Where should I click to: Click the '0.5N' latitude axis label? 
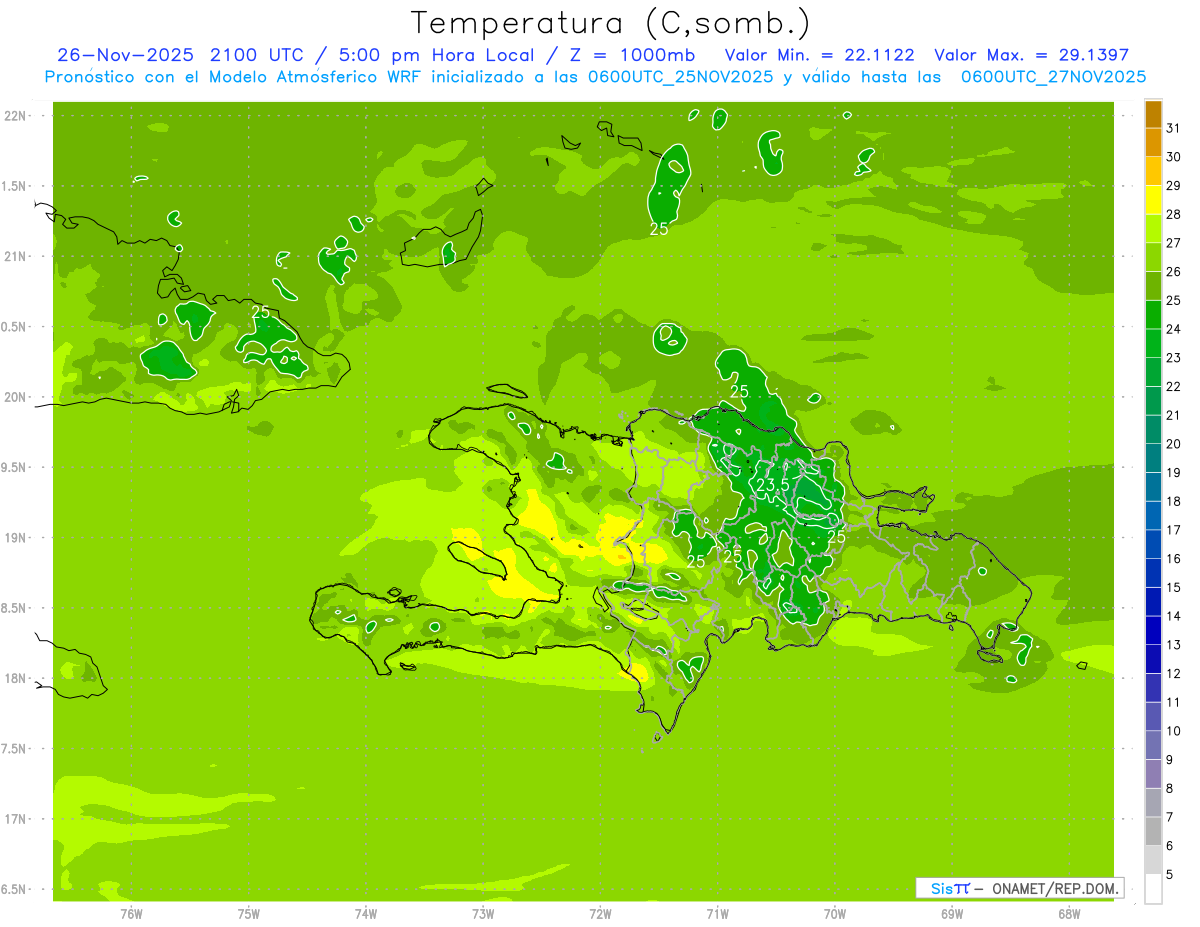coord(14,327)
